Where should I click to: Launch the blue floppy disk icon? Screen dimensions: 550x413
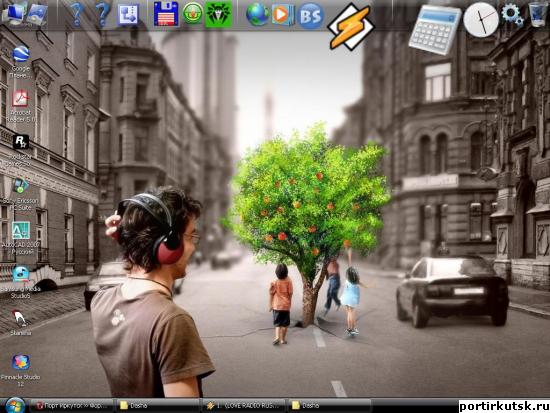coord(166,14)
